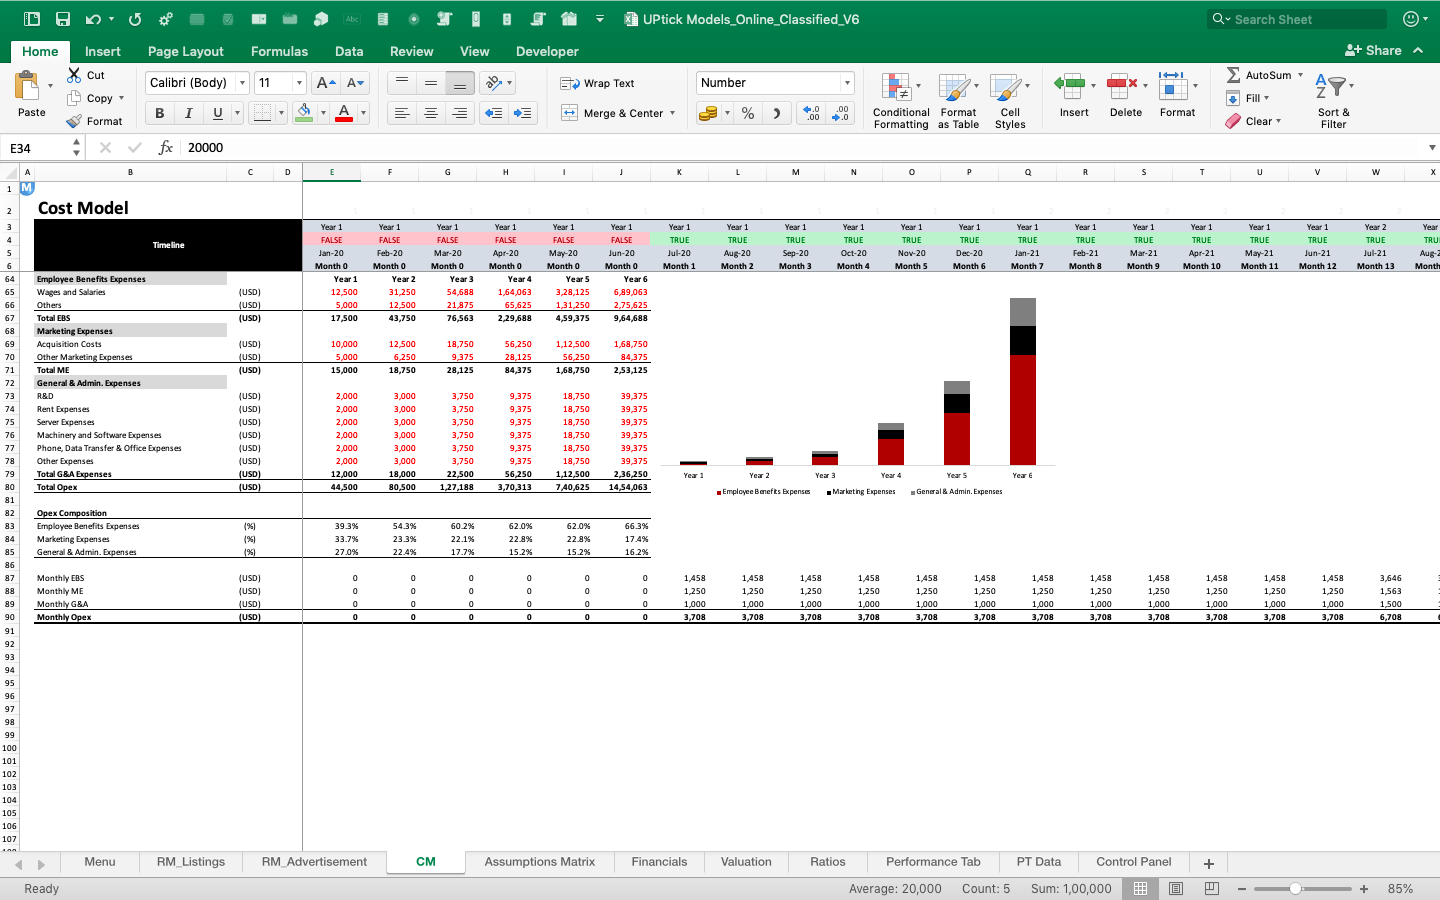Switch to Normal view icon in status bar
This screenshot has width=1440, height=900.
(1139, 888)
